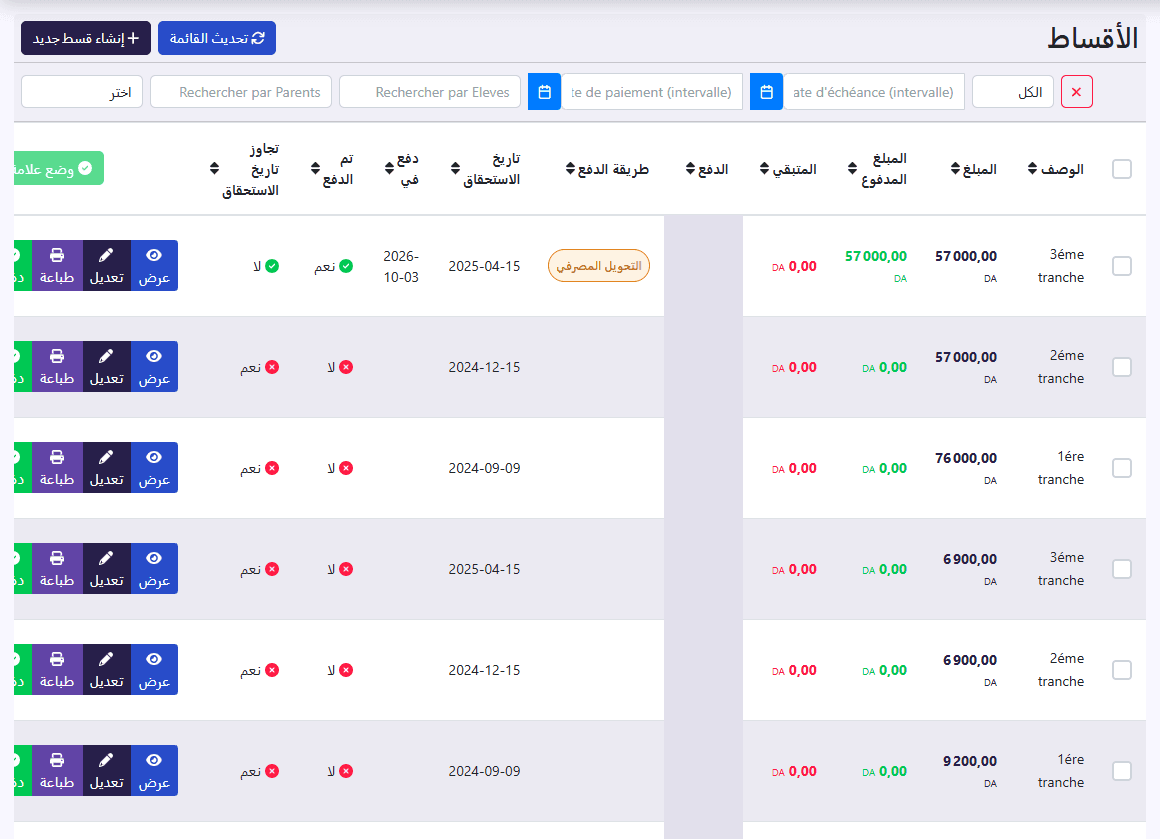Check the 3éme tranche 6 900,00 row
Image resolution: width=1160 pixels, height=839 pixels.
1122,568
